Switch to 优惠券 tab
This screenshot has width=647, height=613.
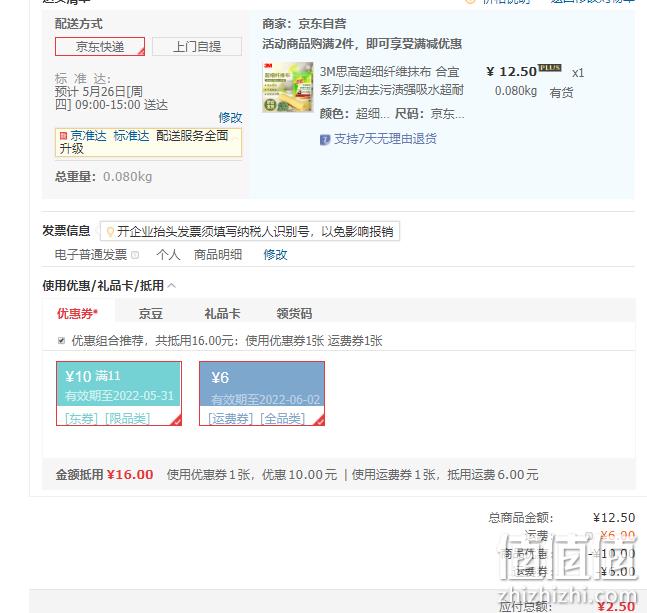tap(78, 314)
